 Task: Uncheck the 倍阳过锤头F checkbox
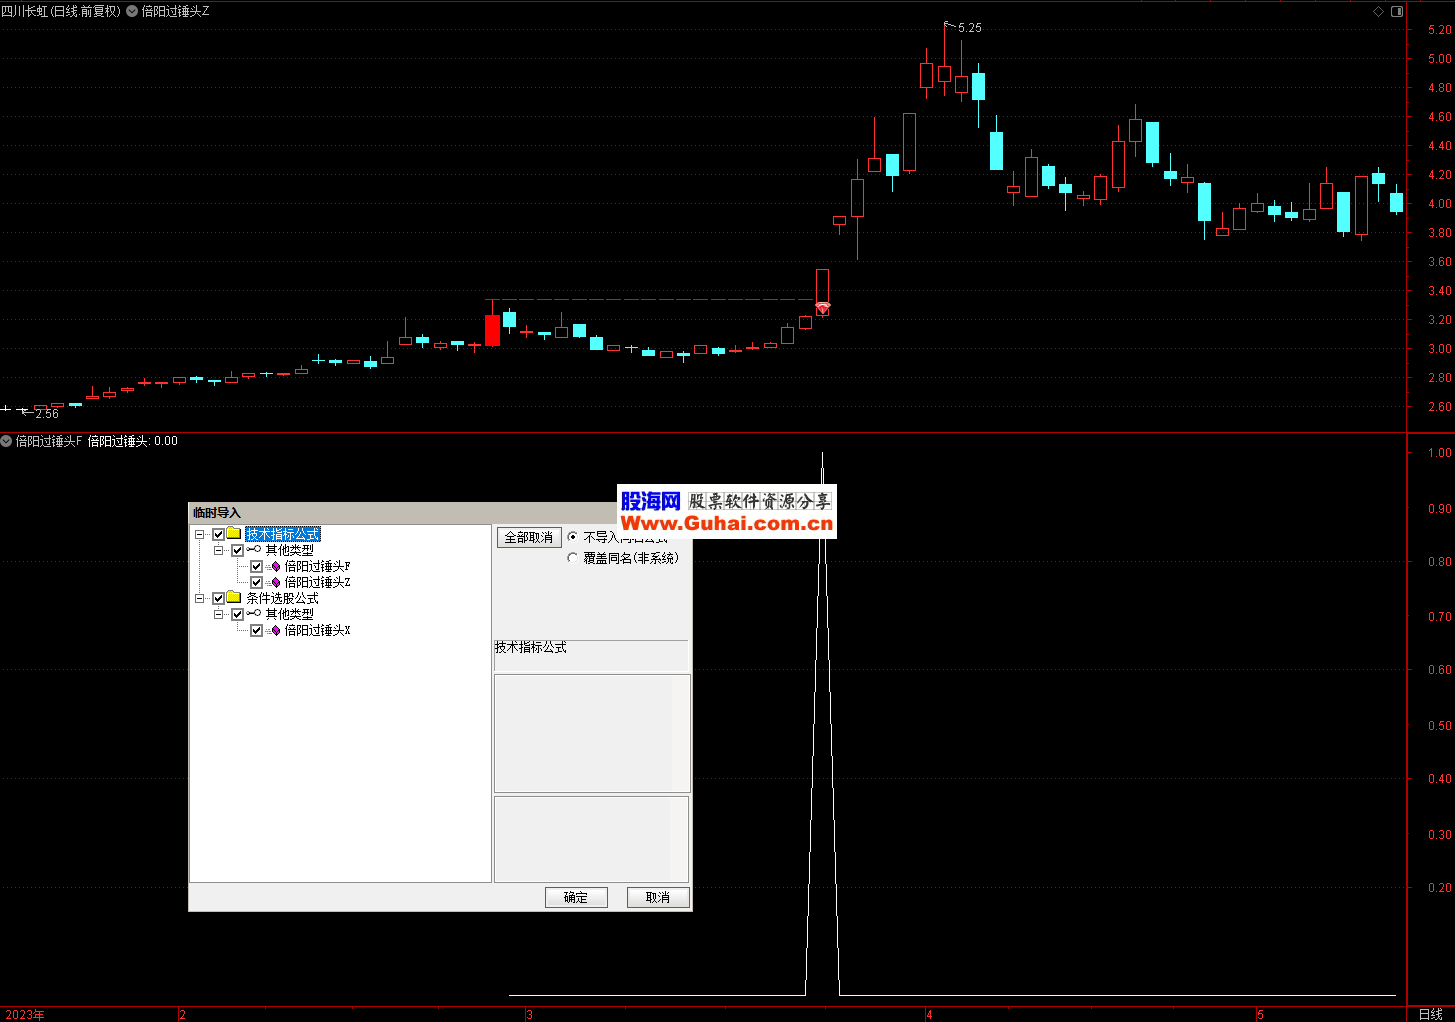(256, 566)
